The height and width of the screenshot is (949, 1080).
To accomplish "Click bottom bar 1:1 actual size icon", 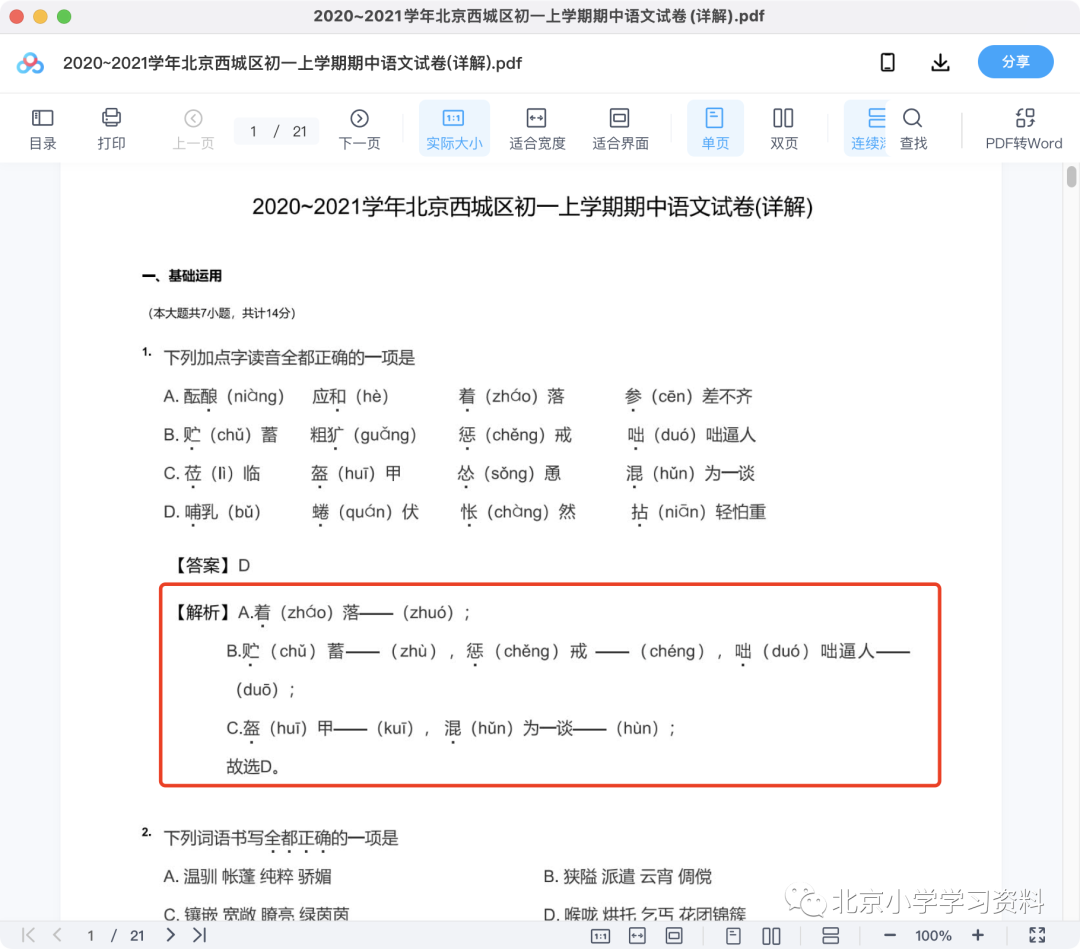I will pos(600,935).
